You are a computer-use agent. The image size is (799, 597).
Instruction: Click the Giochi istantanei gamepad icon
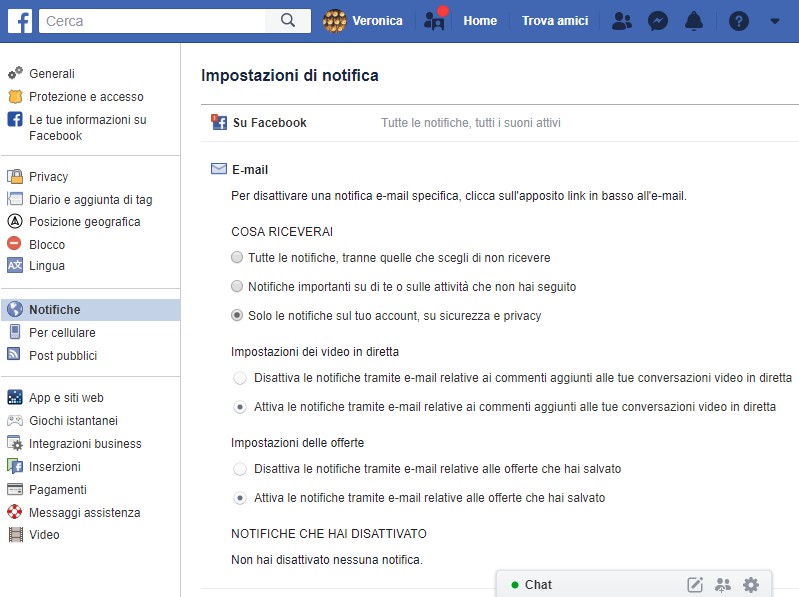(15, 420)
